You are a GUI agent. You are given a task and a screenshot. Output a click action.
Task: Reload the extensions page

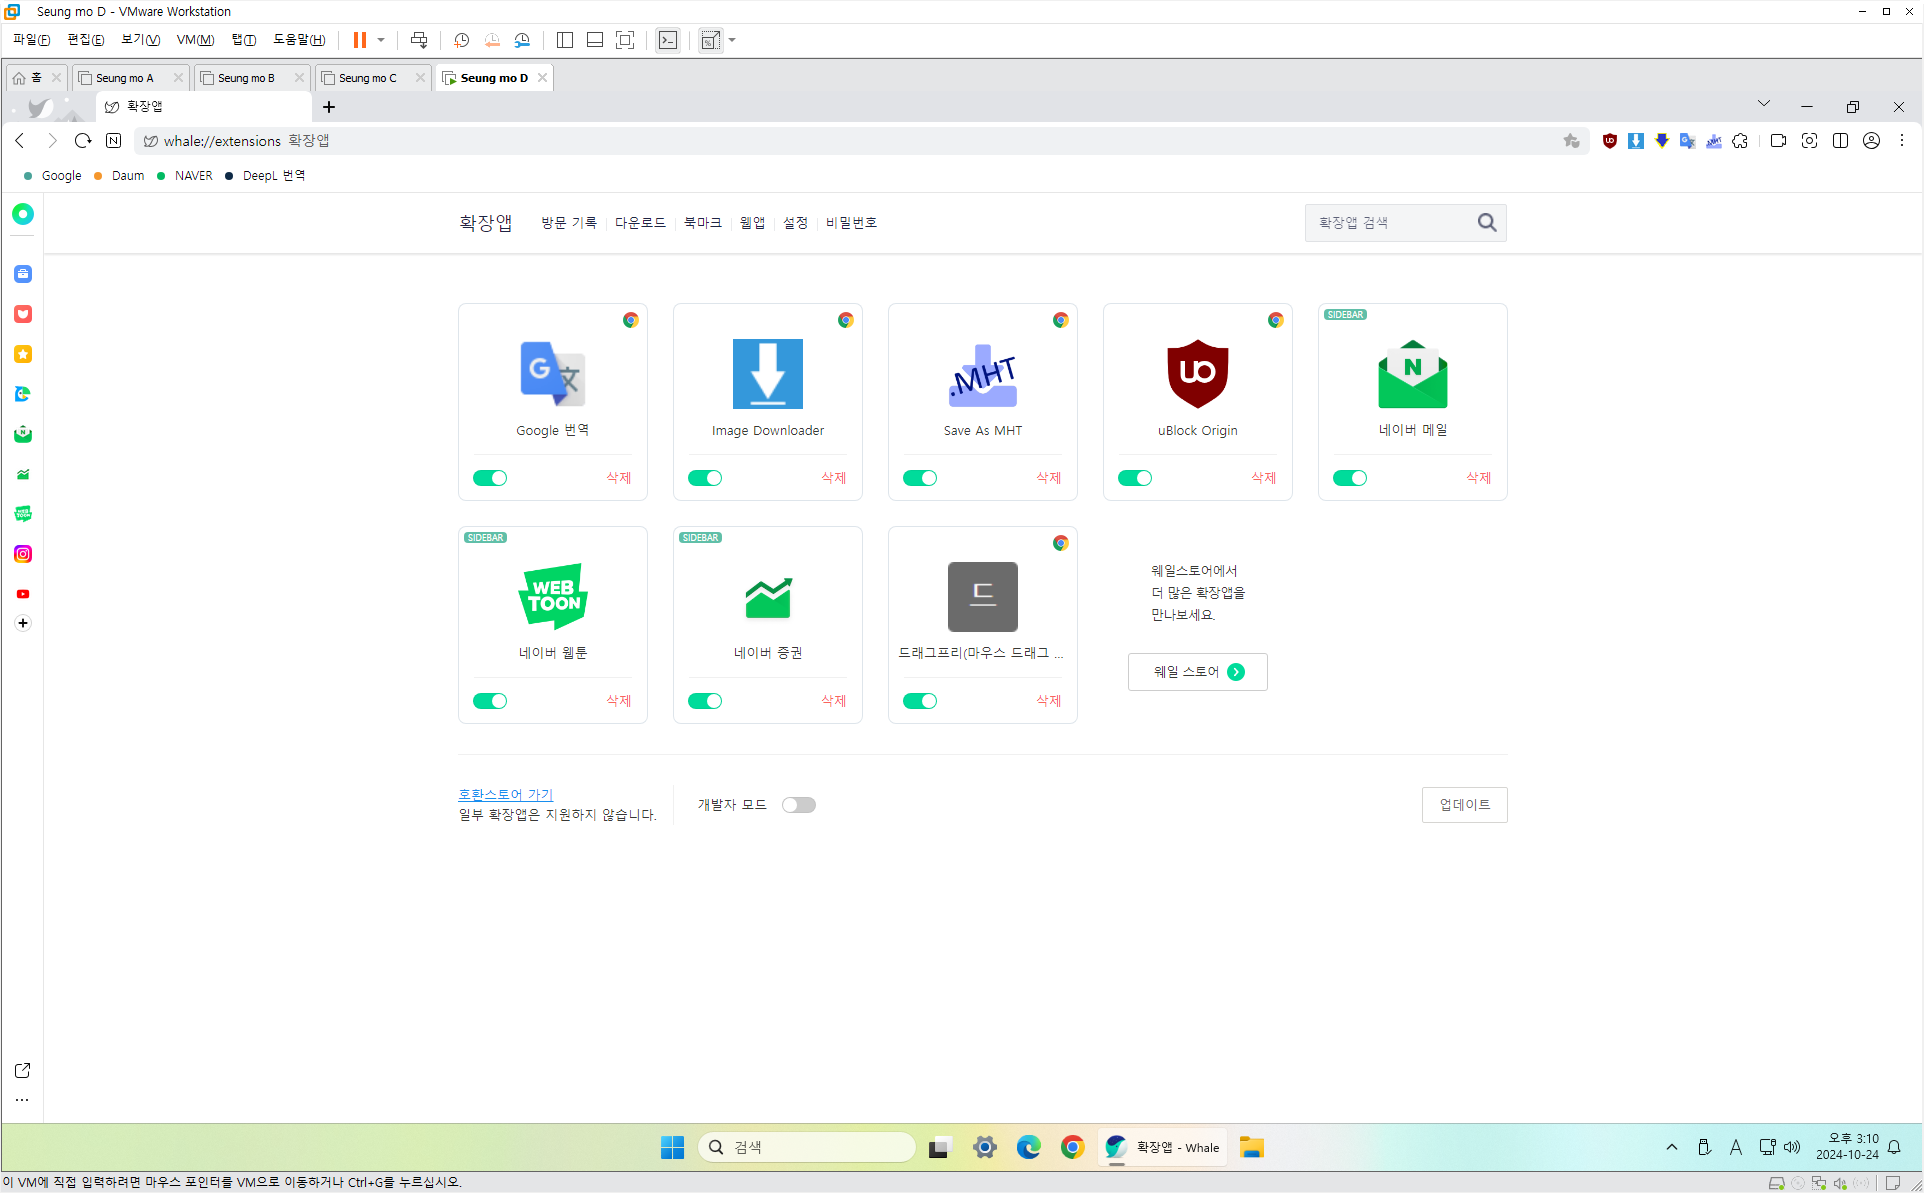83,141
